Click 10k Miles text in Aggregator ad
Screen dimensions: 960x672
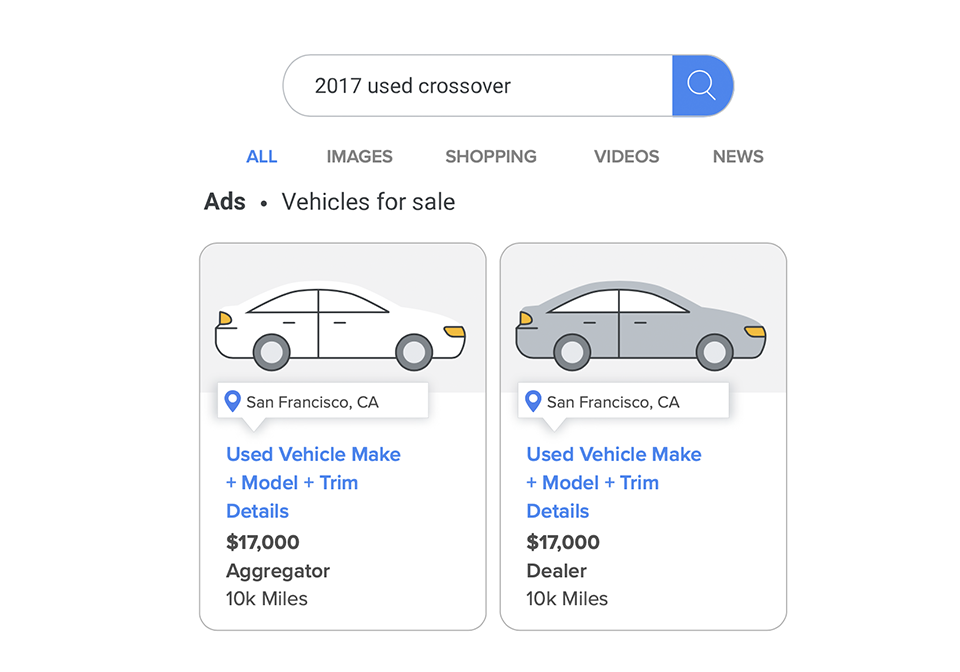tap(267, 599)
